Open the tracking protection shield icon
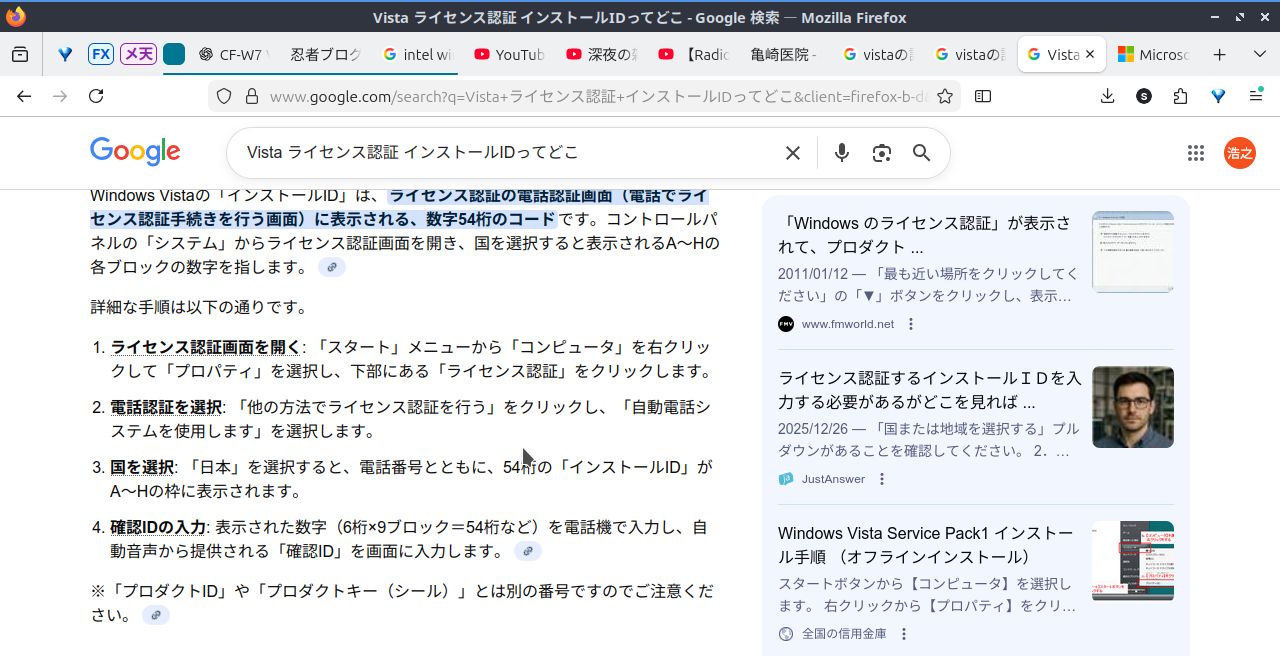This screenshot has height=656, width=1280. 224,96
